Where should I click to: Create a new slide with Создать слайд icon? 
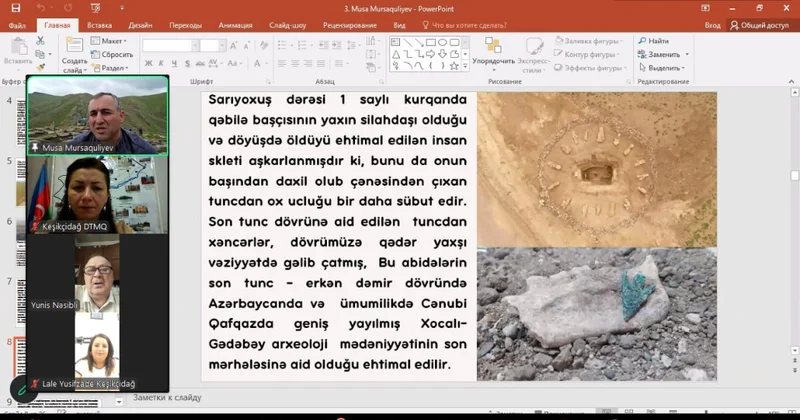[74, 55]
